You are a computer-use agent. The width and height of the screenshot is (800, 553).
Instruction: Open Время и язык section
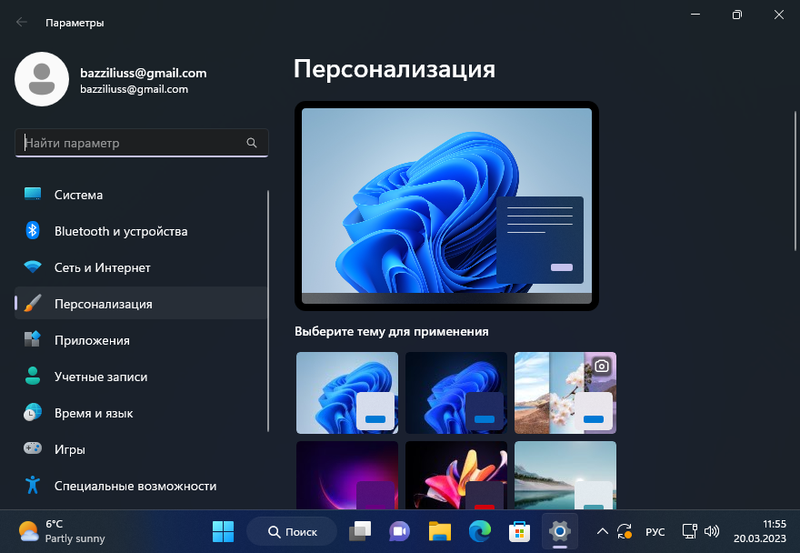141,413
